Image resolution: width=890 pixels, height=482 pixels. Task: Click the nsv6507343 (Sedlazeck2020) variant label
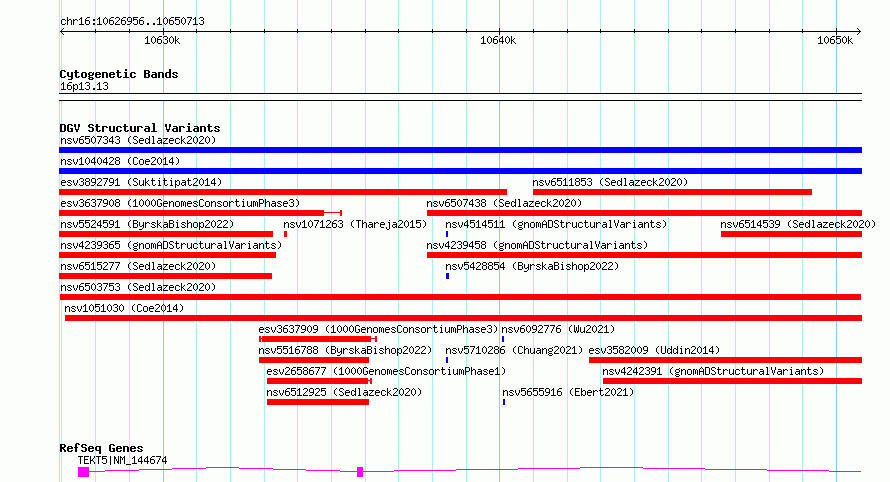pos(138,140)
